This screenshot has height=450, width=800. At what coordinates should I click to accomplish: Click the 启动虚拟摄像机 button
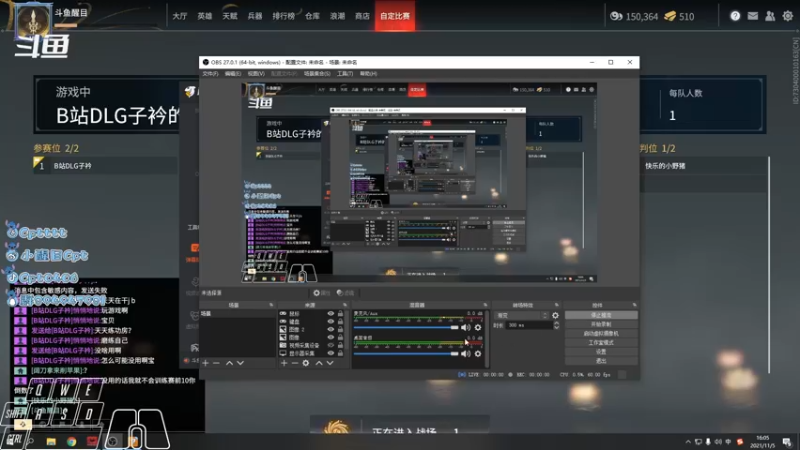[x=601, y=334]
